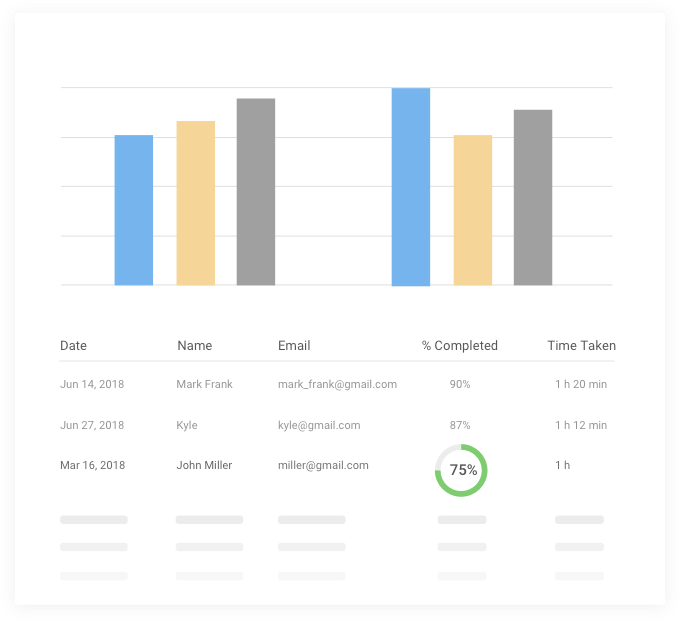Click the Date column header

(x=73, y=346)
